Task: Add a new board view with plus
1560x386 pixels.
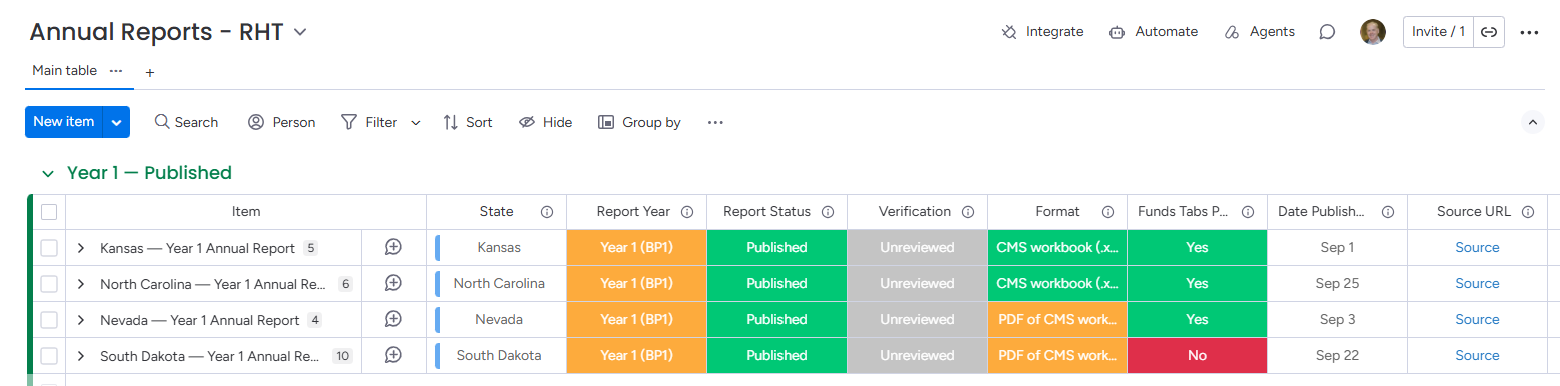Action: click(150, 72)
